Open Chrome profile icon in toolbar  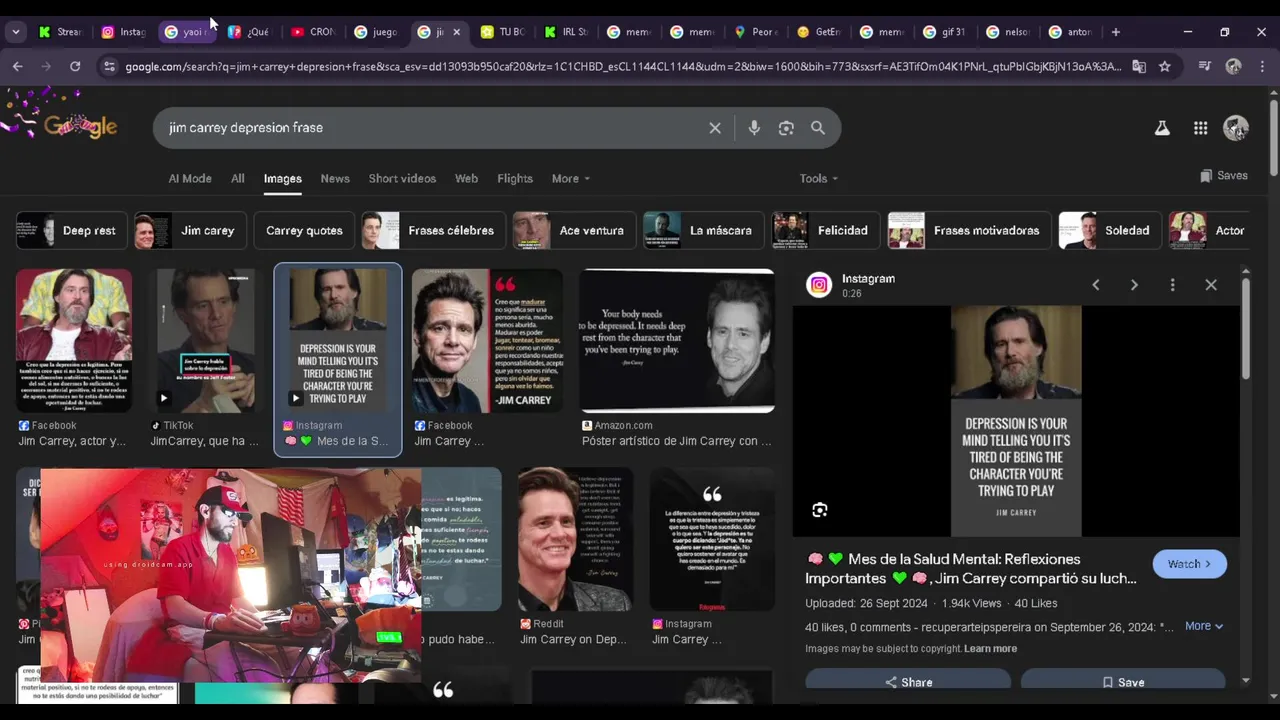point(1234,66)
